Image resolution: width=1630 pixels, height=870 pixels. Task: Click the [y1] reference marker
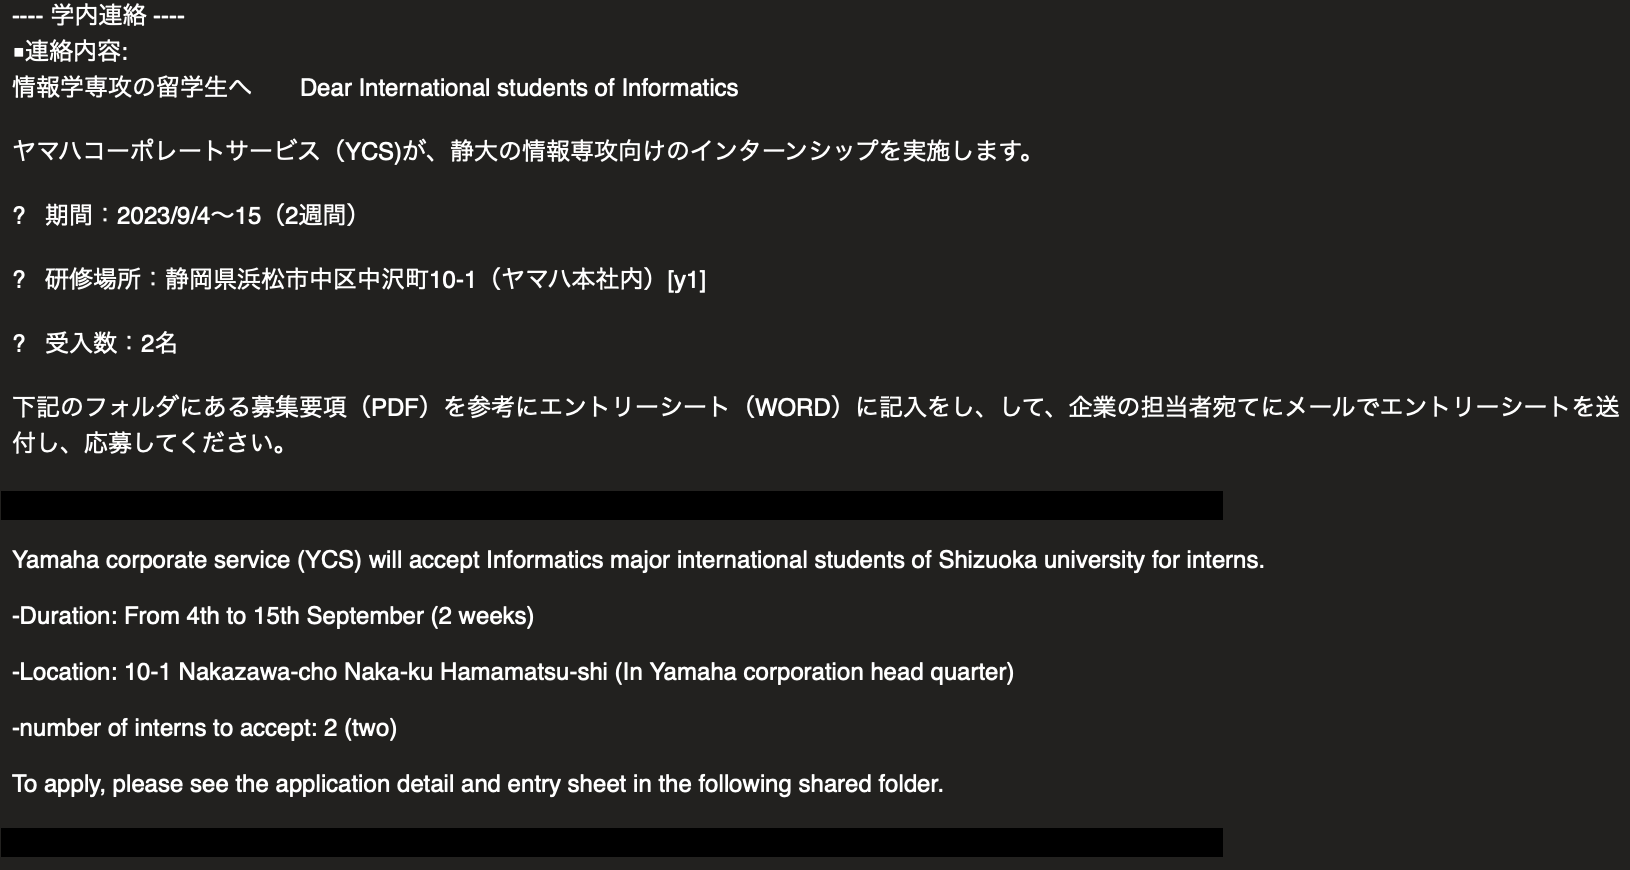687,280
